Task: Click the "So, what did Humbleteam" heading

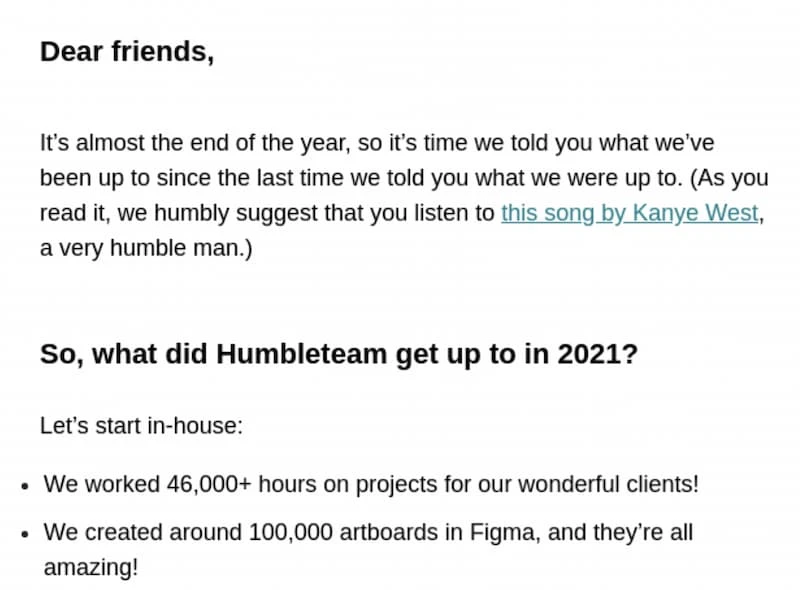Action: point(338,355)
